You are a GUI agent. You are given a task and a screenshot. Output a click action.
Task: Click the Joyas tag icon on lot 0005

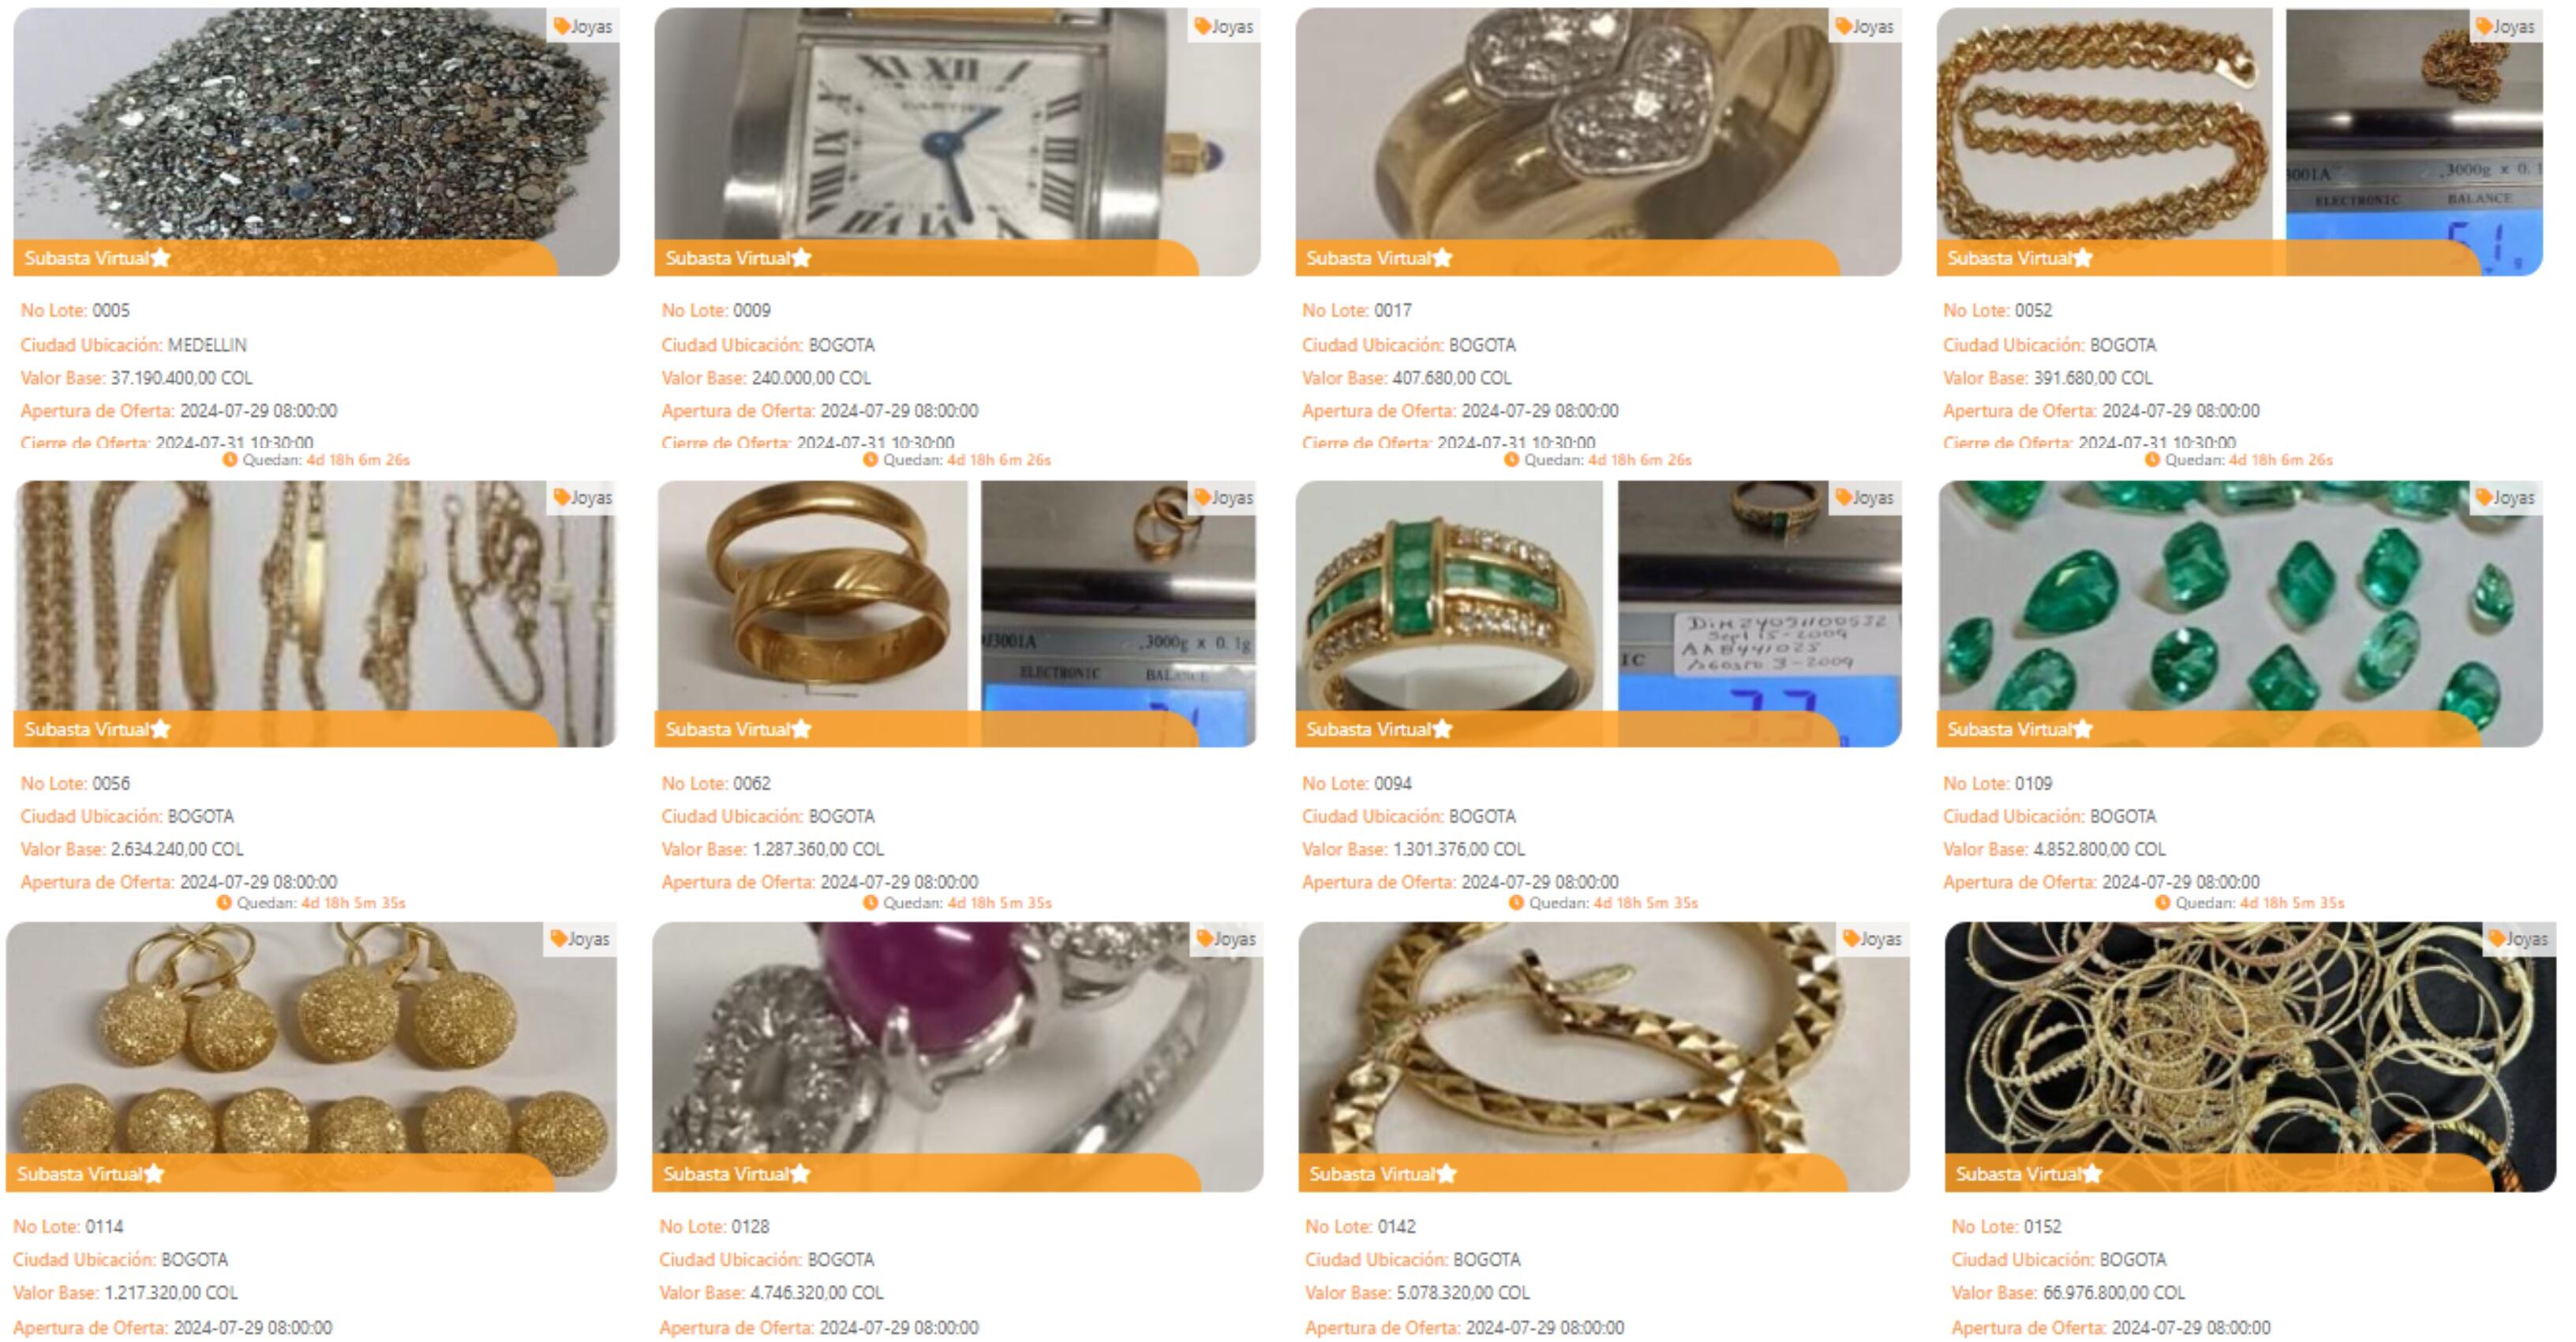pos(562,26)
